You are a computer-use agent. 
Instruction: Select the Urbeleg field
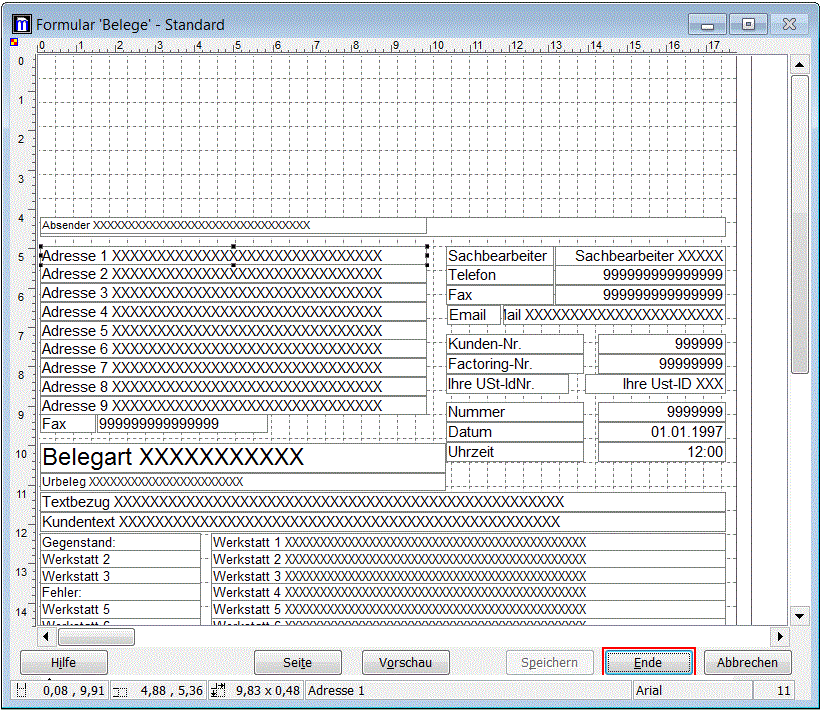tap(243, 482)
